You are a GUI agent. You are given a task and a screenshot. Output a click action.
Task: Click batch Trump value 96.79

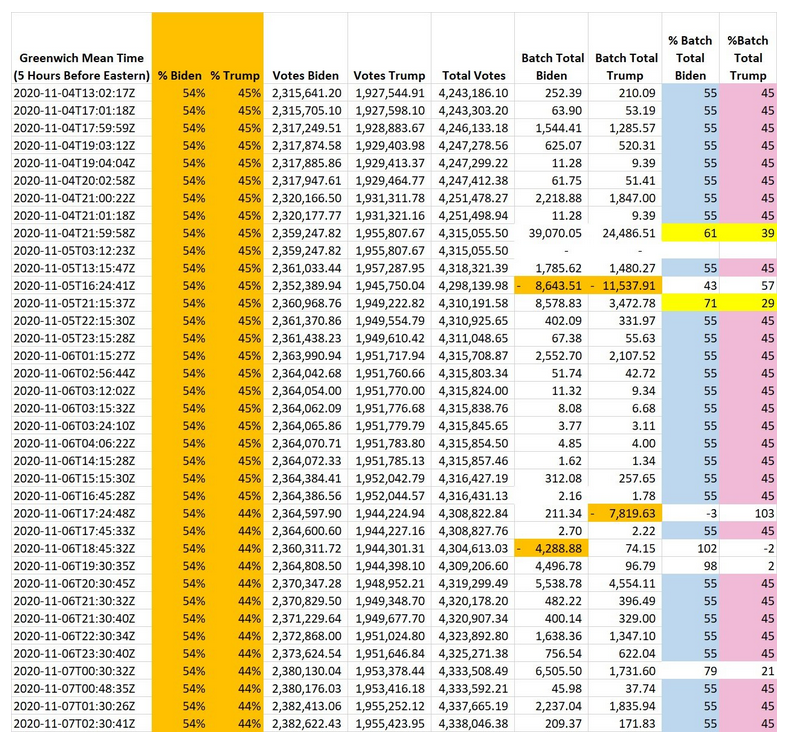[x=640, y=566]
